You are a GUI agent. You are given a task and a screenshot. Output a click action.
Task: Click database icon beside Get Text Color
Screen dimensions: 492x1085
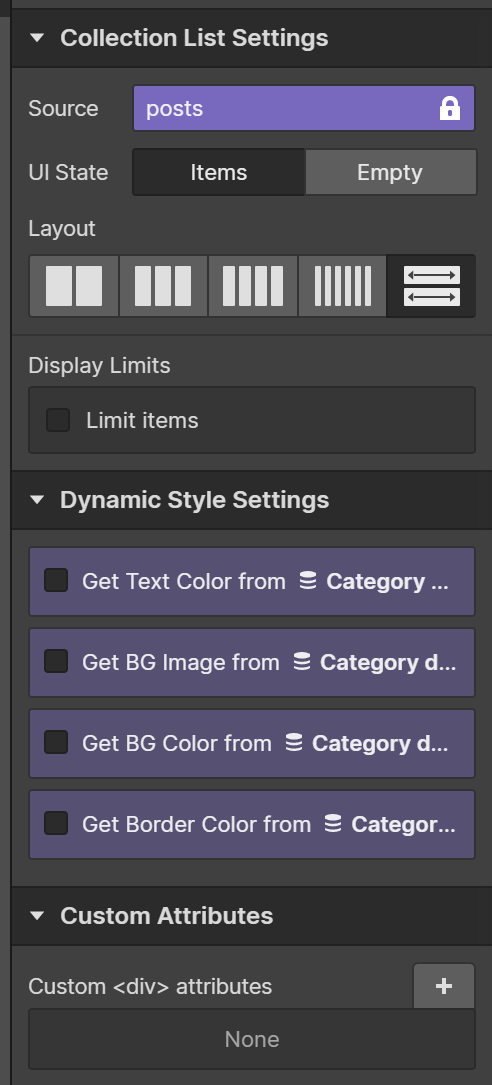tap(308, 581)
